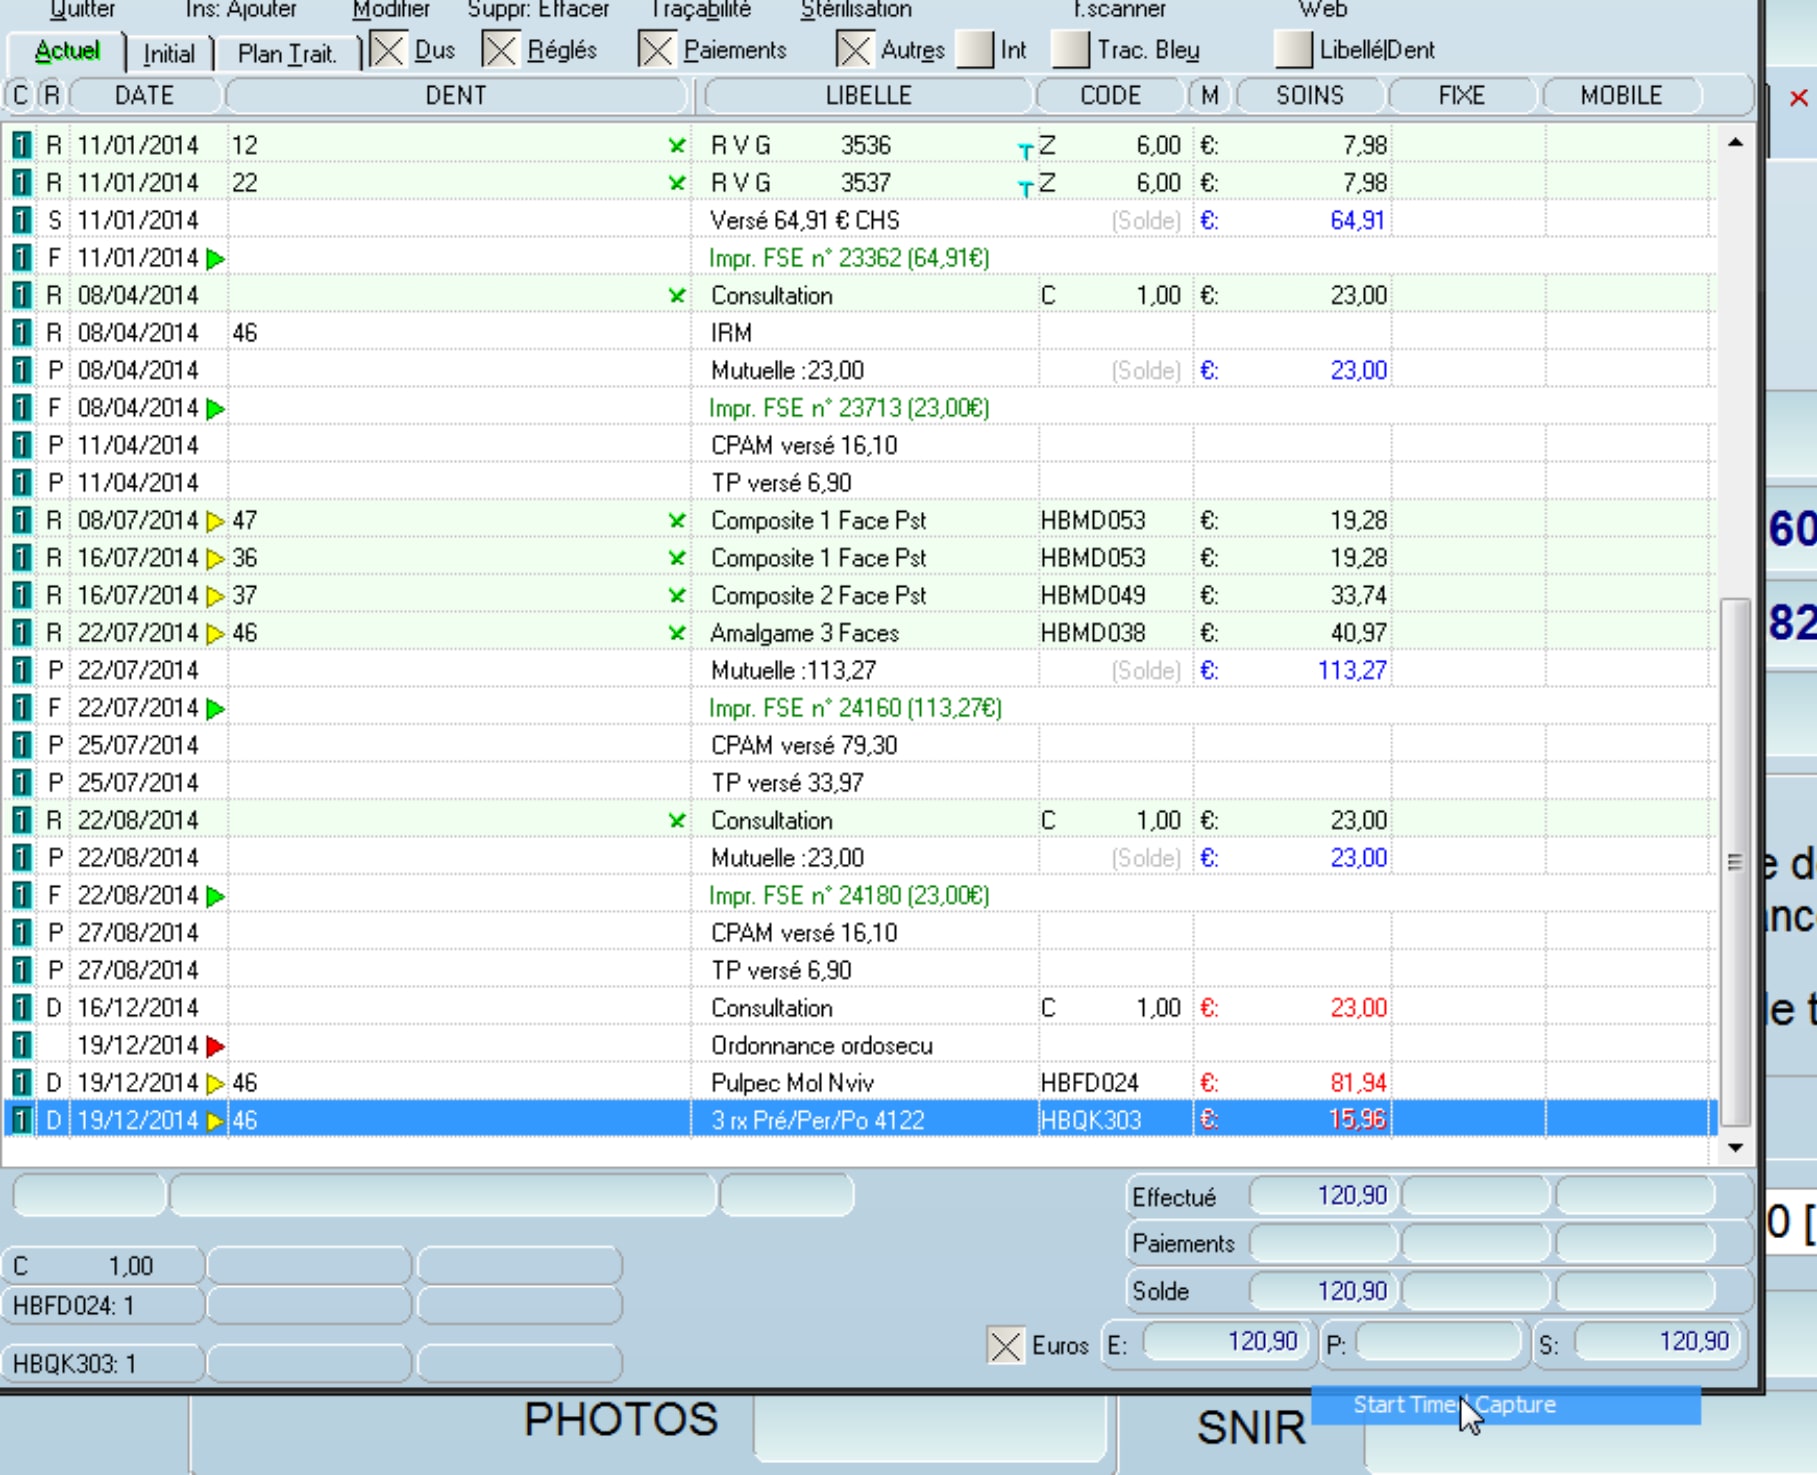Screen dimensions: 1817x1475
Task: Click green arrow on FSE n° 24160 row
Action: coord(214,709)
